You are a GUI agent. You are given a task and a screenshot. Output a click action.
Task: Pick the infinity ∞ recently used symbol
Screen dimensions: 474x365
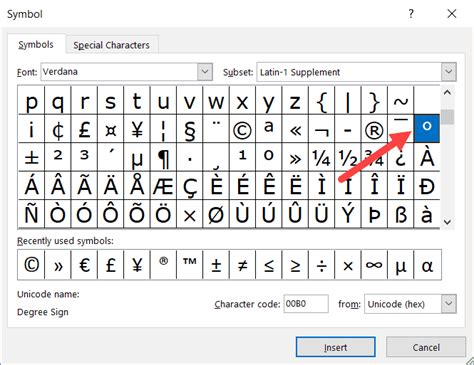pos(374,265)
